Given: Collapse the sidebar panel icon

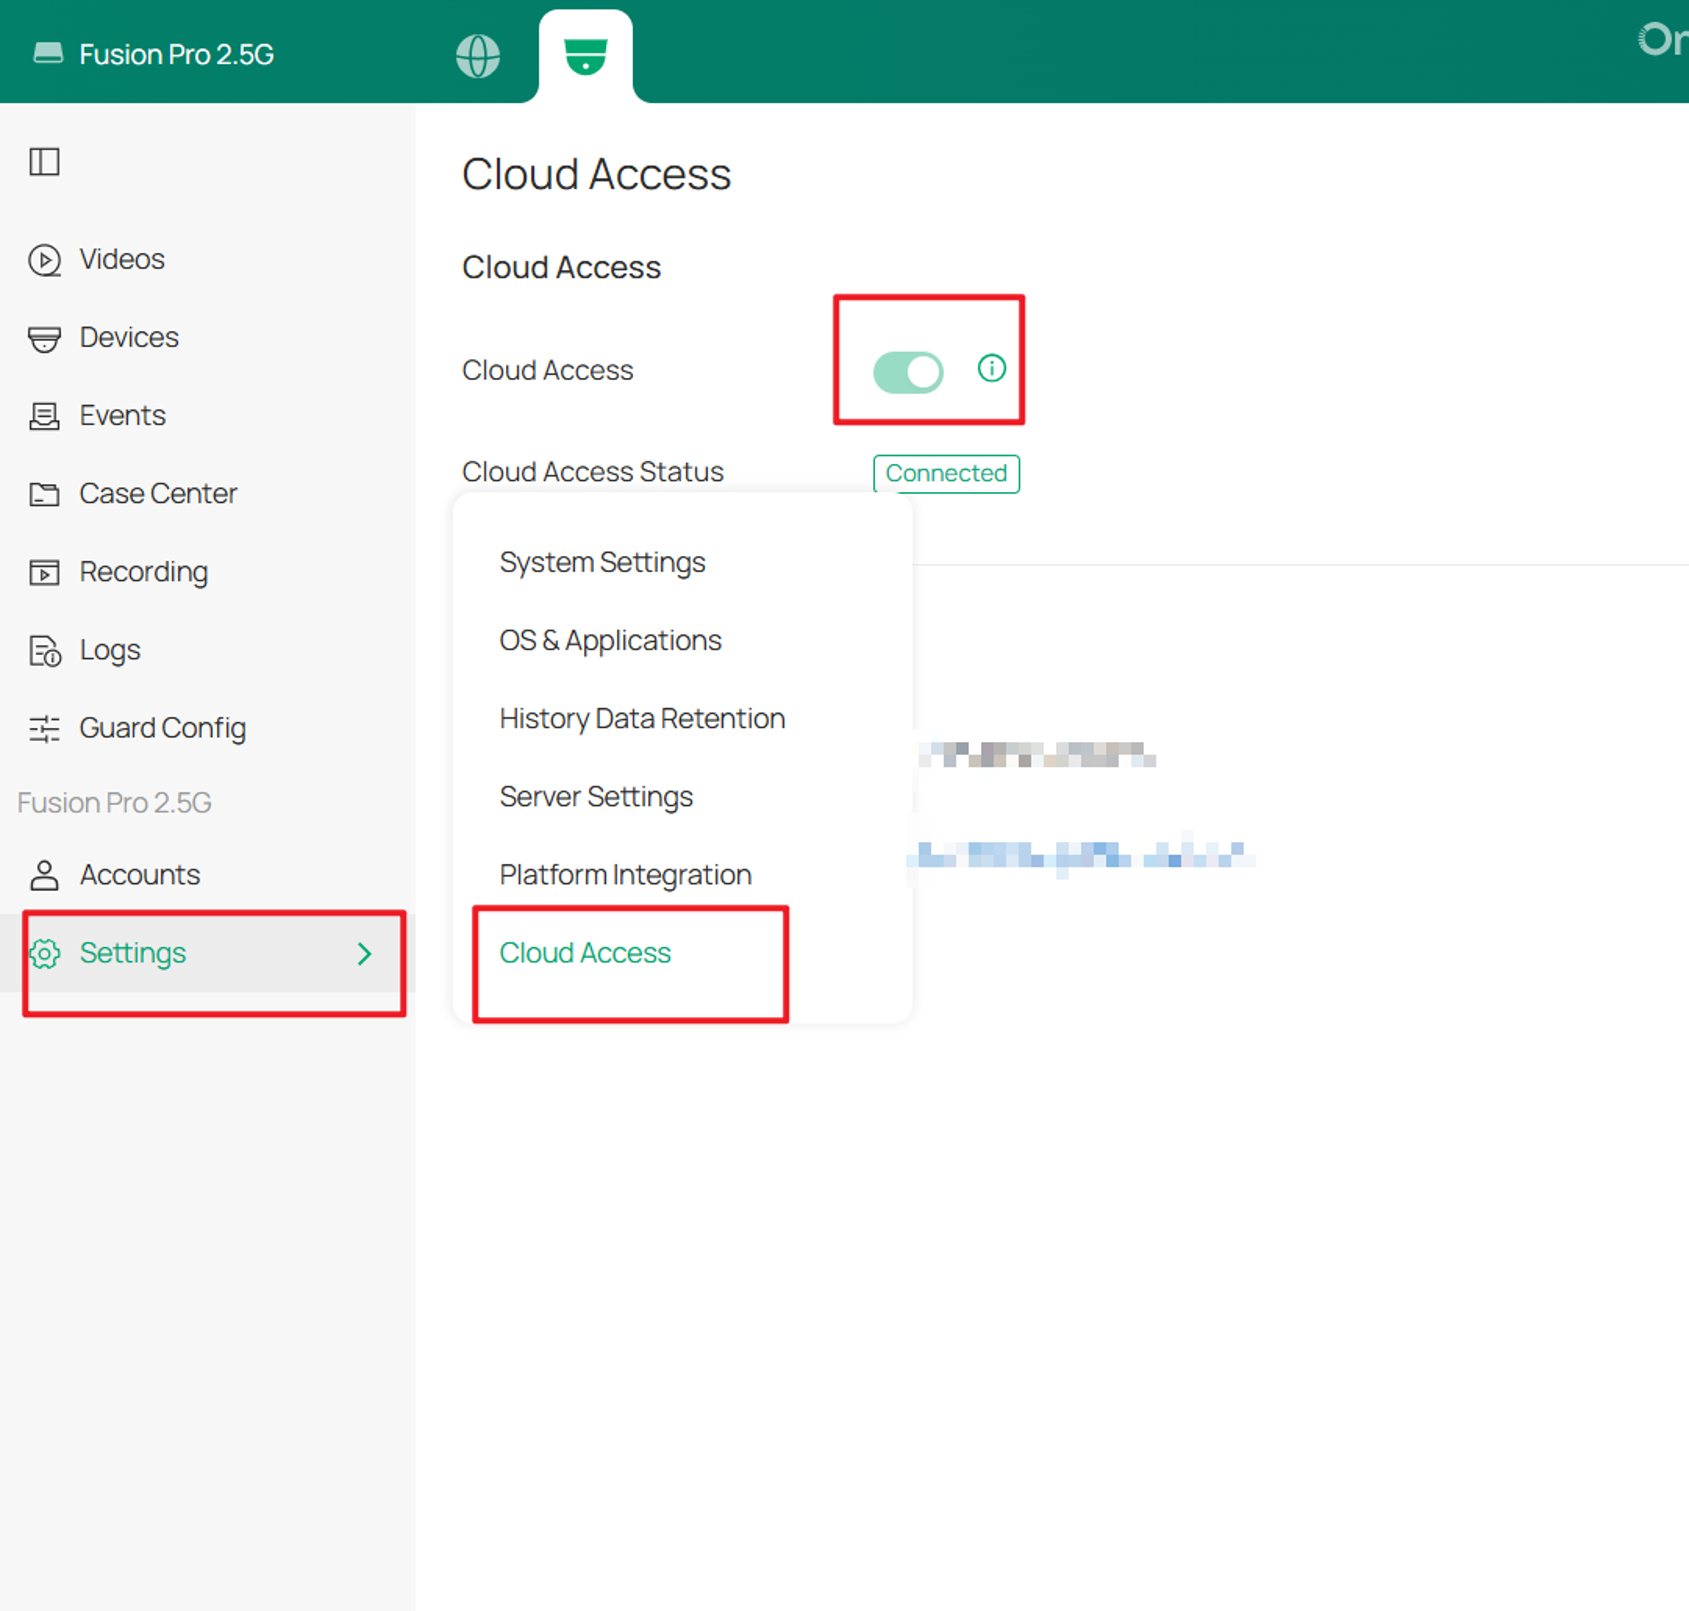Looking at the screenshot, I should coord(44,161).
